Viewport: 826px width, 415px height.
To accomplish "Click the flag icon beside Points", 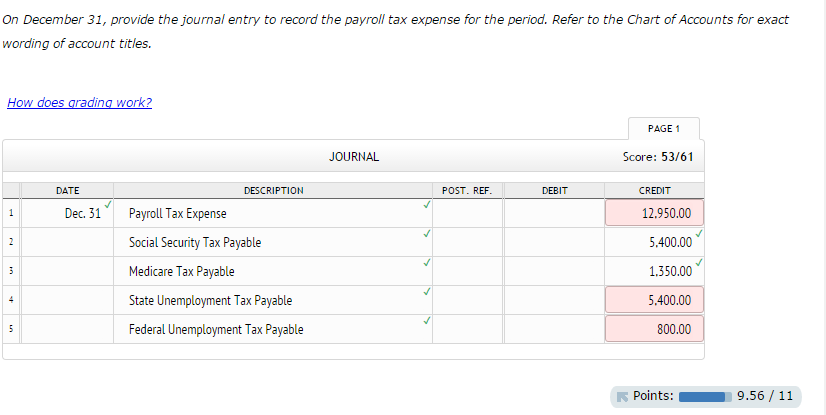I will [622, 396].
